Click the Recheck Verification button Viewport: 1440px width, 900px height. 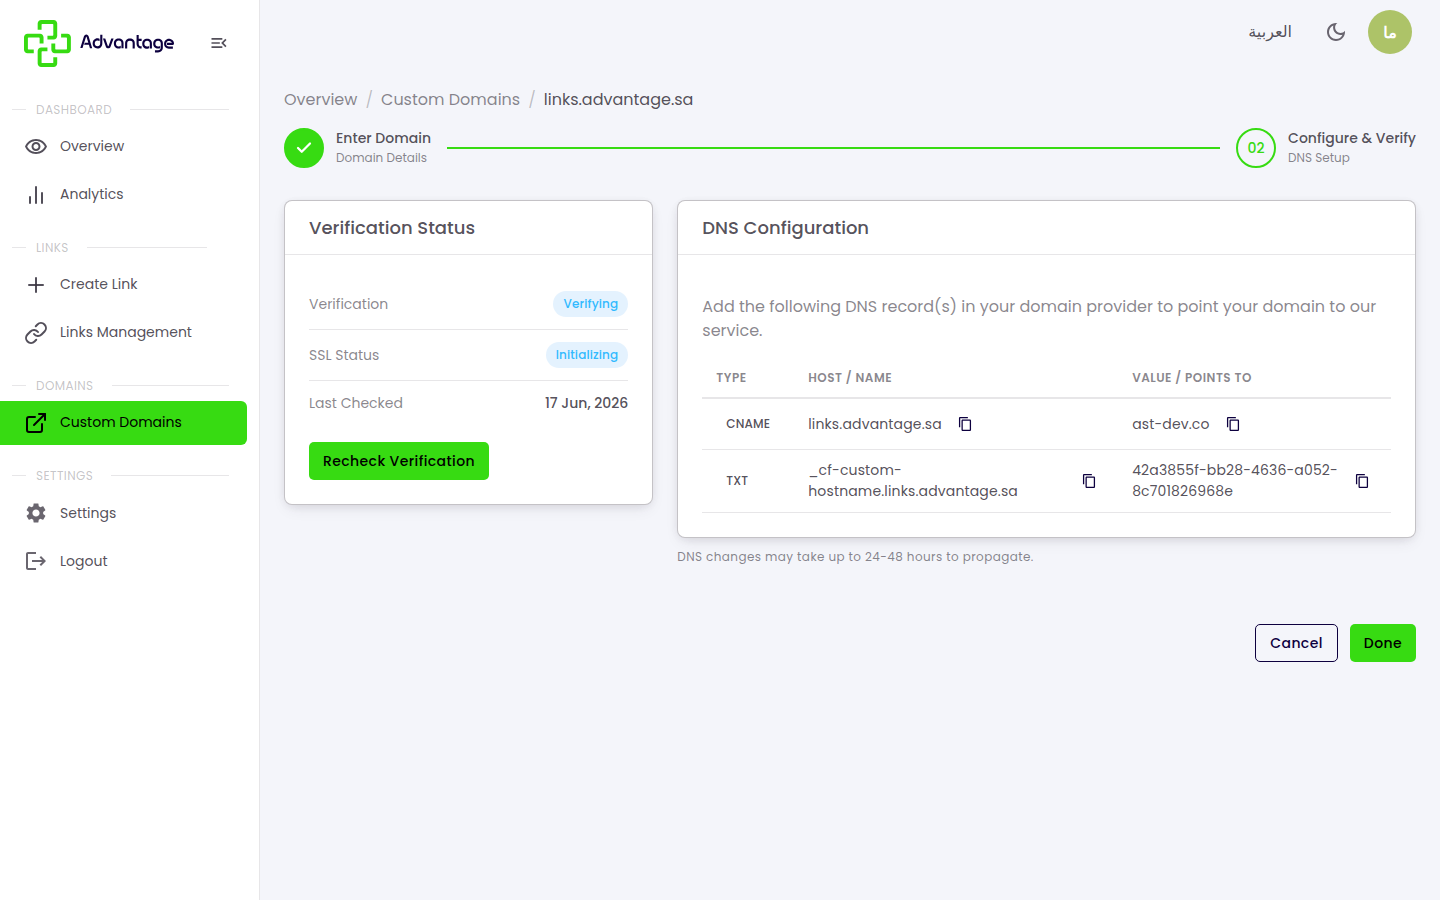click(x=399, y=461)
